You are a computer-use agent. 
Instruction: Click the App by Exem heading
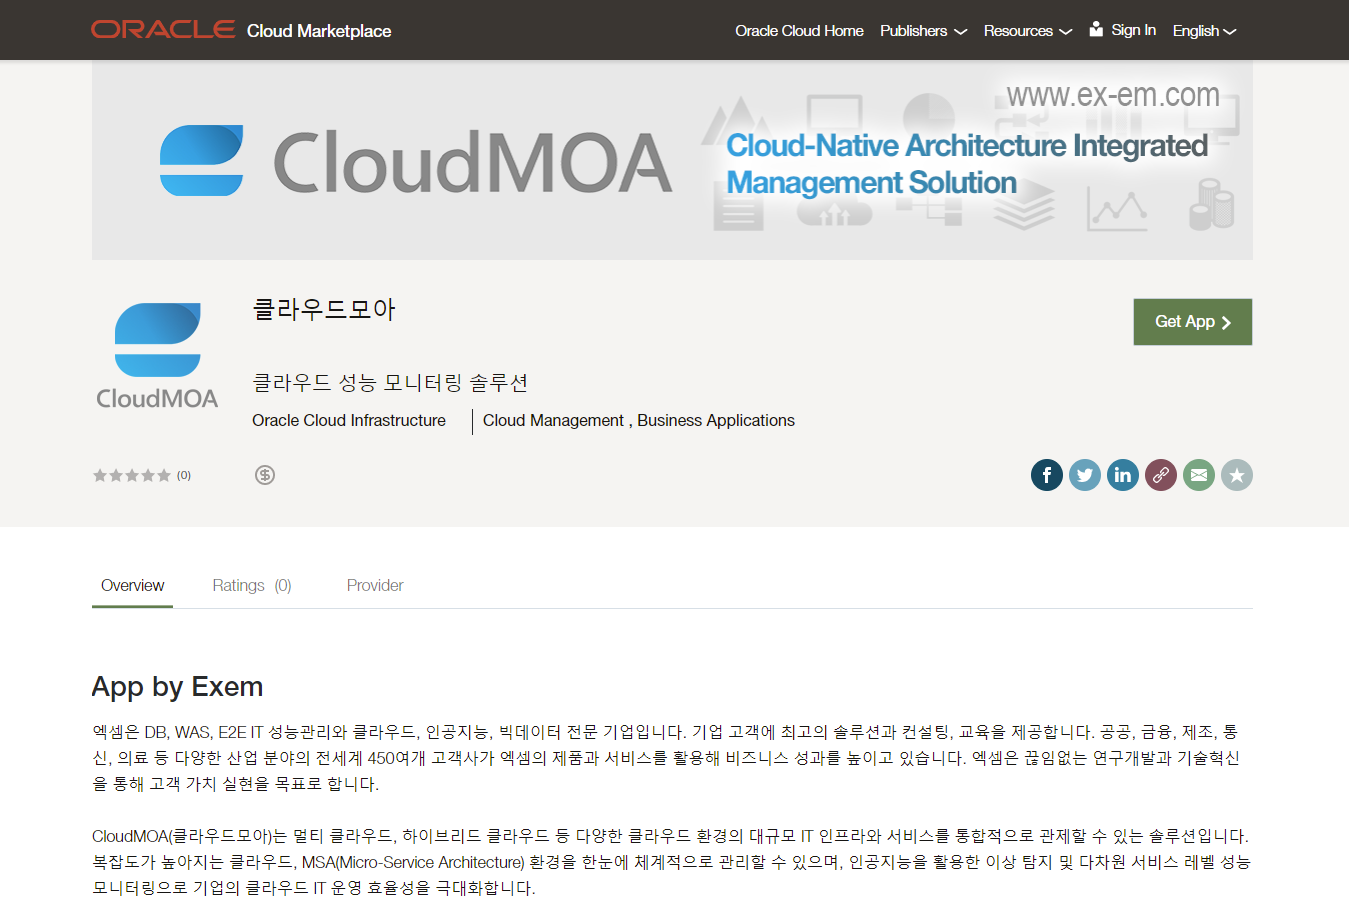(x=178, y=687)
